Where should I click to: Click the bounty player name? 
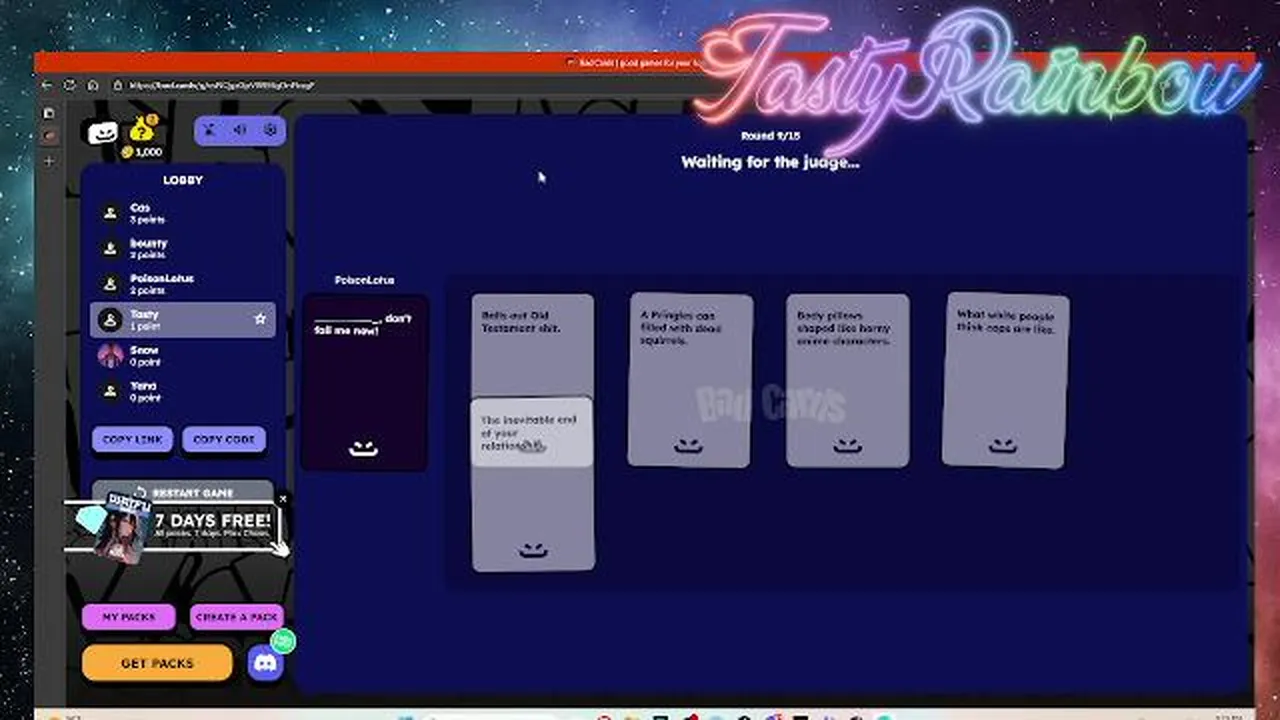point(149,243)
